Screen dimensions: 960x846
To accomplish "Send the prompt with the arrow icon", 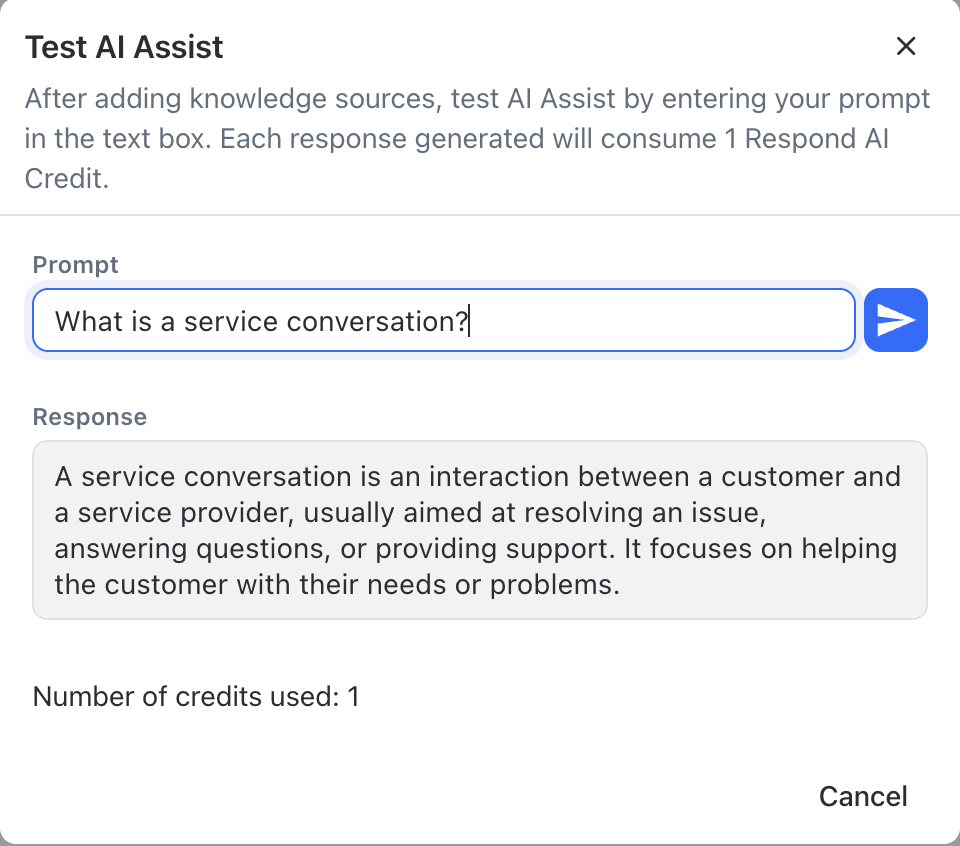I will (896, 320).
